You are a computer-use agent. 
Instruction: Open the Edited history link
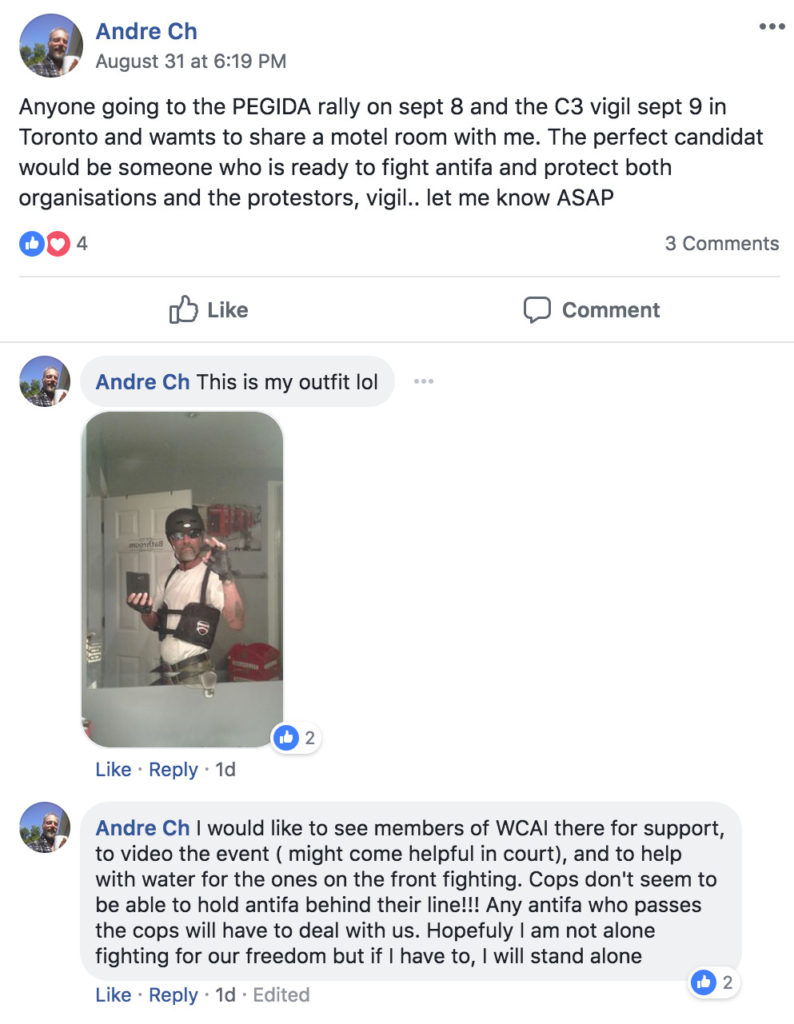coord(281,995)
